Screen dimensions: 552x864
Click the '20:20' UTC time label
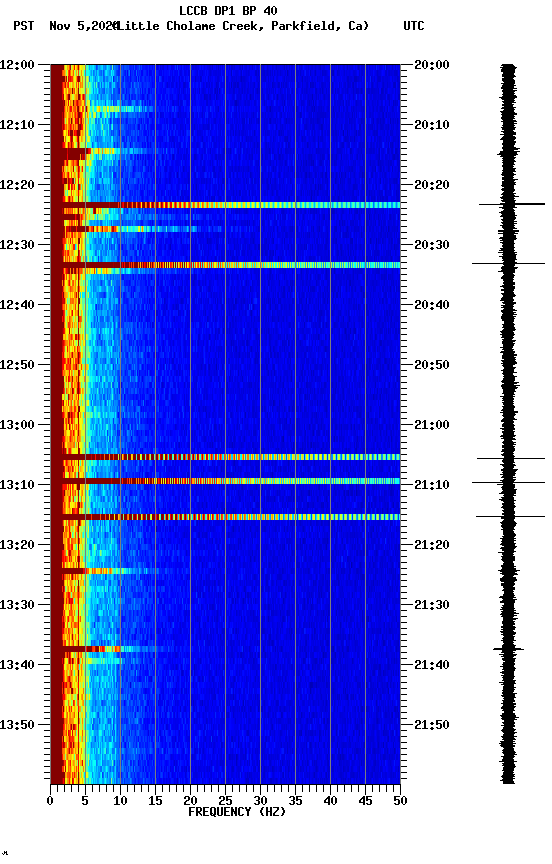coord(432,185)
